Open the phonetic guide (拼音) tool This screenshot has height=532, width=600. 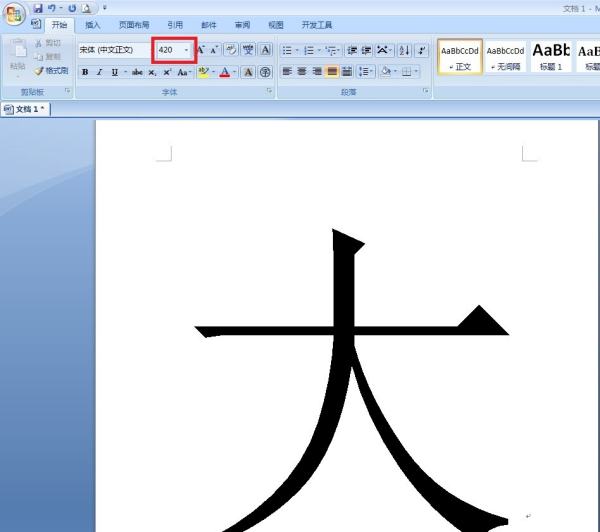(x=248, y=50)
